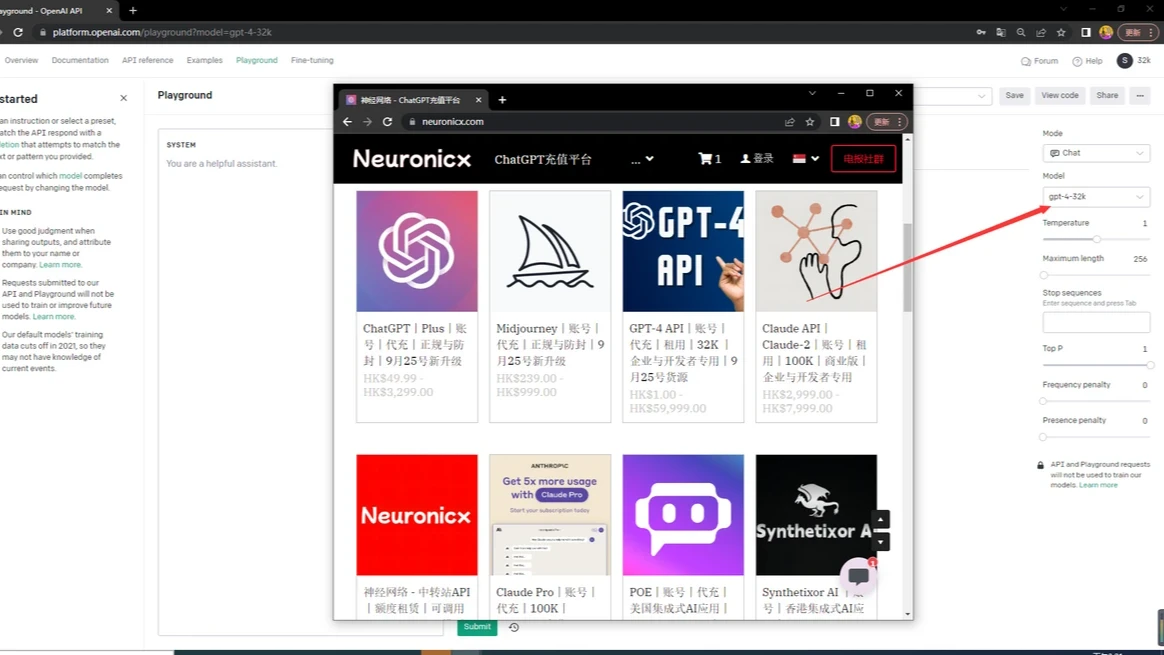Screen dimensions: 1164x655
Task: Open the Examples nav item
Action: click(205, 60)
